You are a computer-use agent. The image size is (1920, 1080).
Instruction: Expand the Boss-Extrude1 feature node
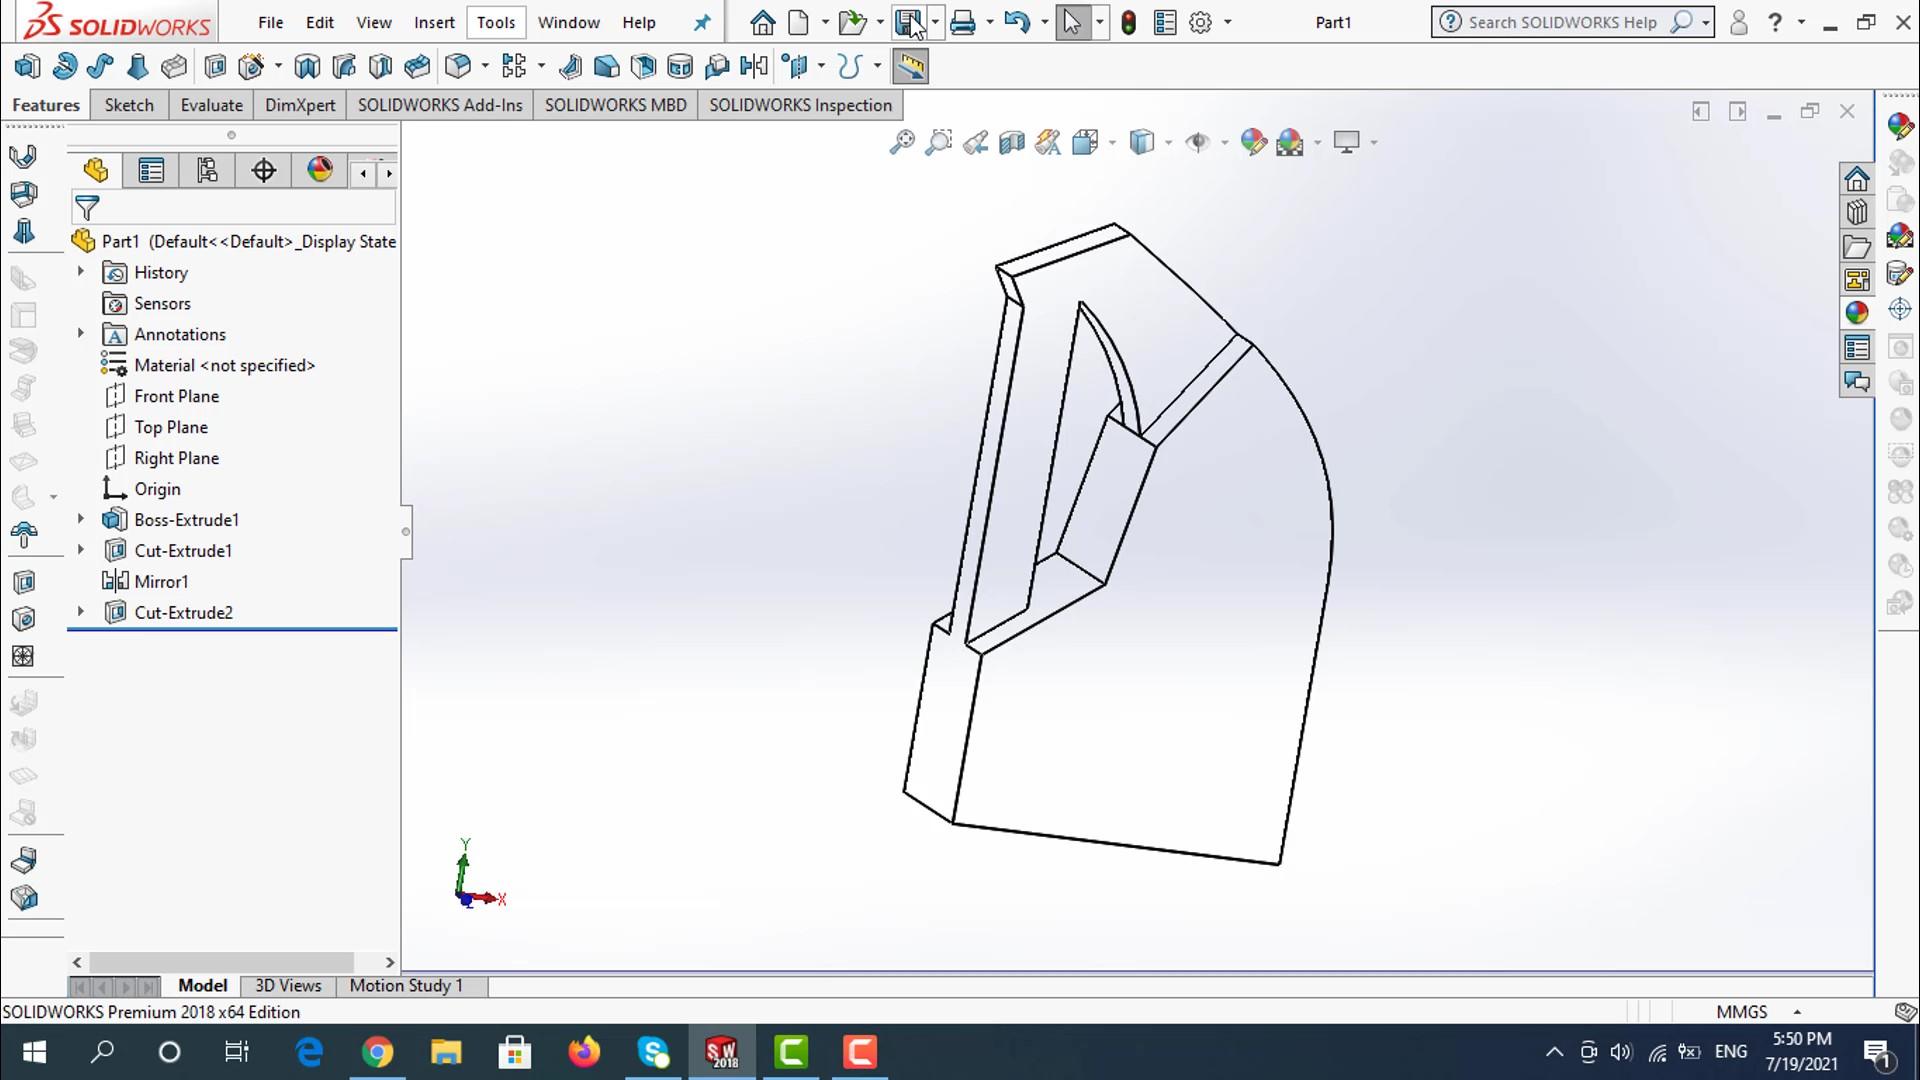pyautogui.click(x=81, y=519)
